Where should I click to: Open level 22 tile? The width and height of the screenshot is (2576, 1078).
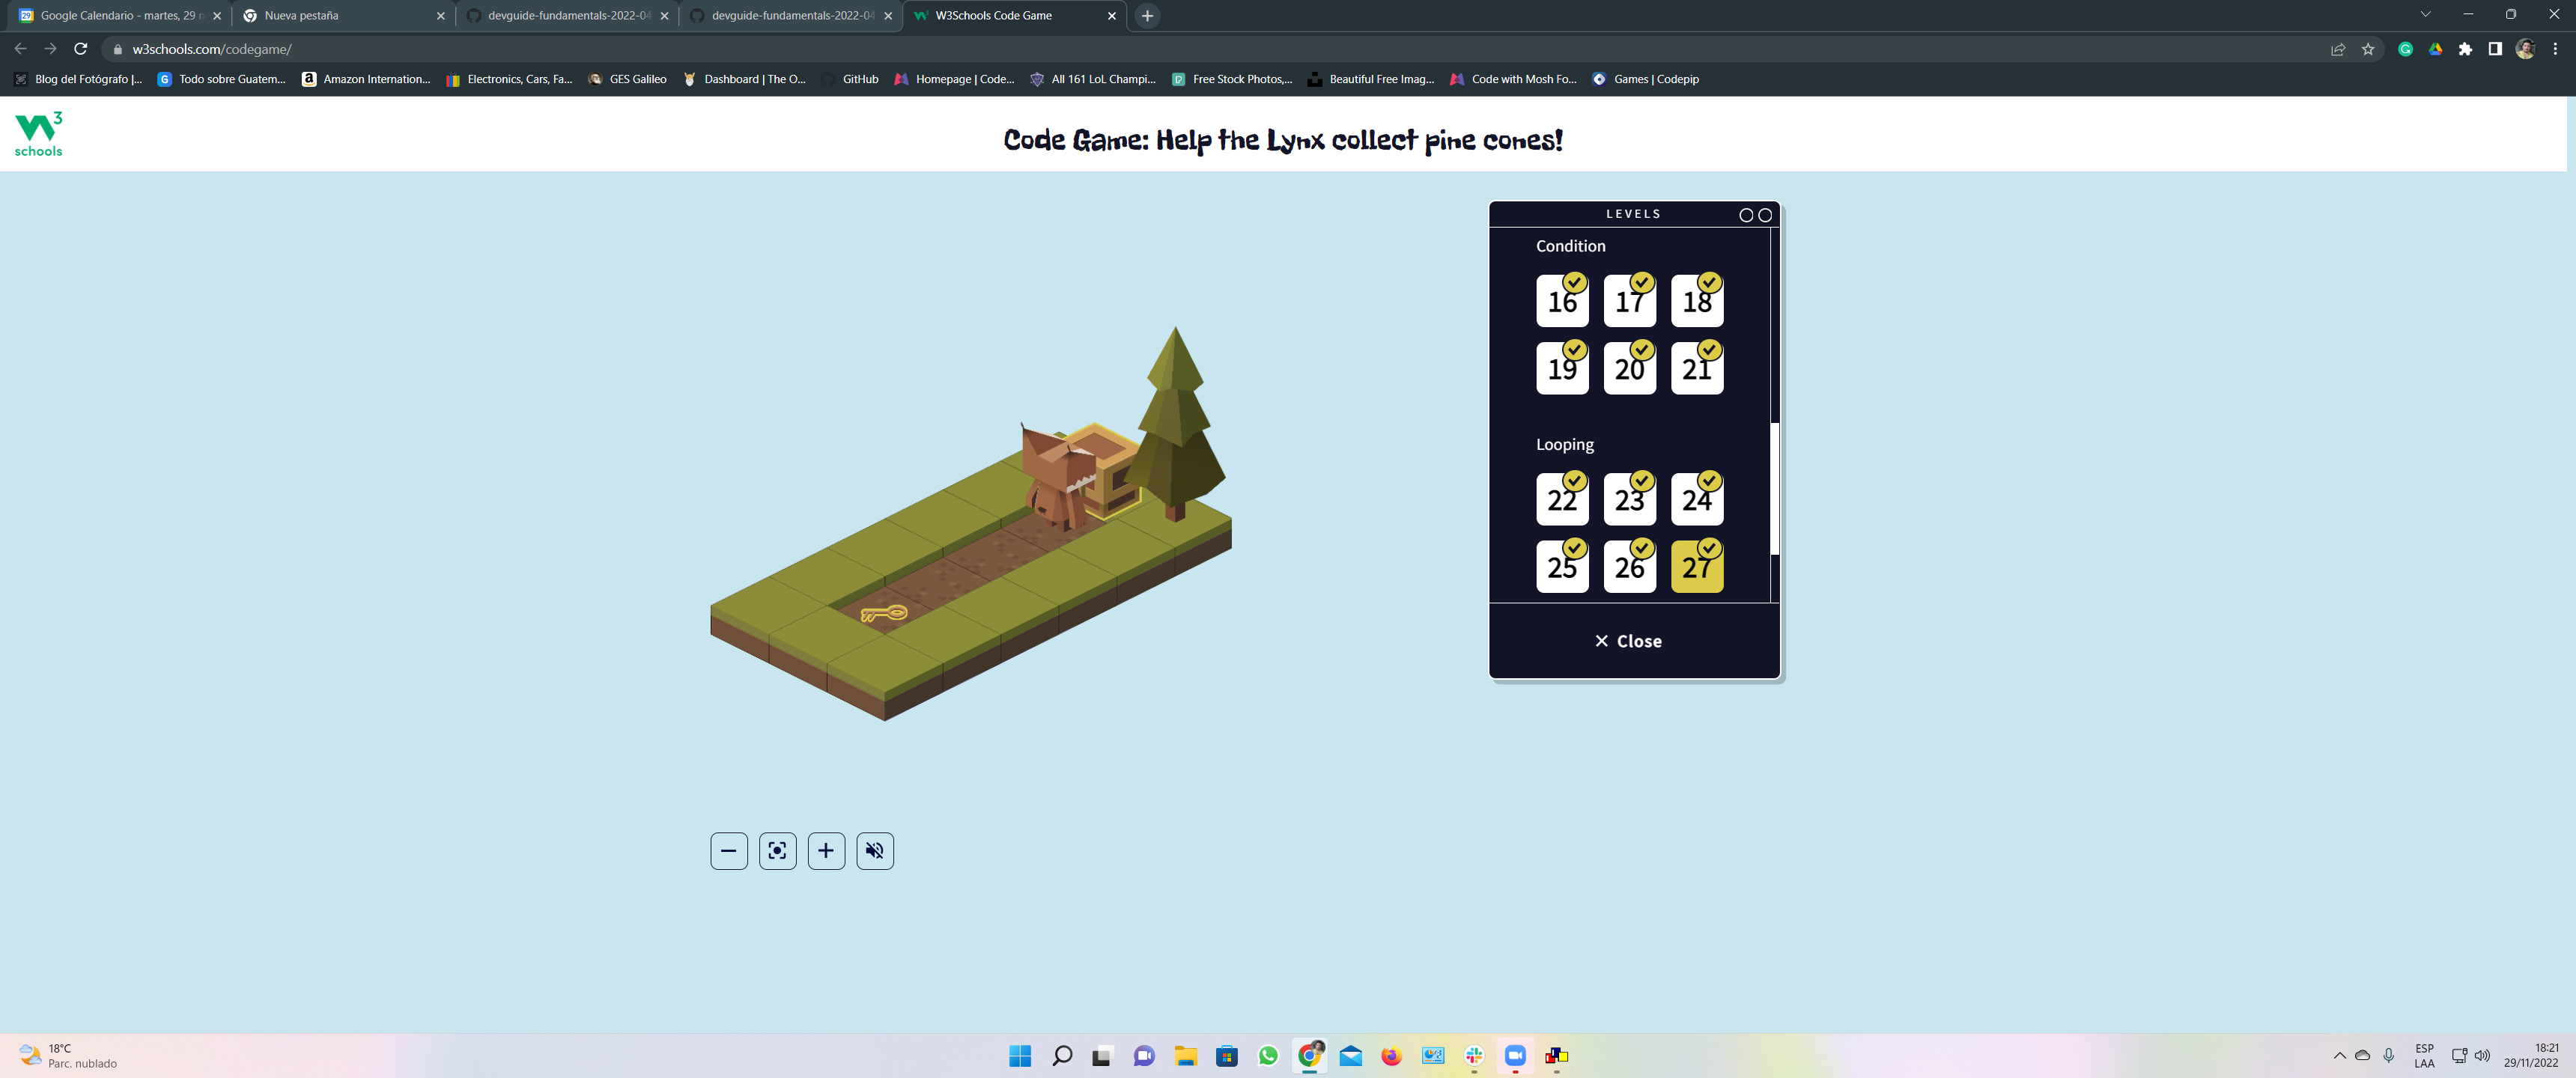click(1561, 499)
